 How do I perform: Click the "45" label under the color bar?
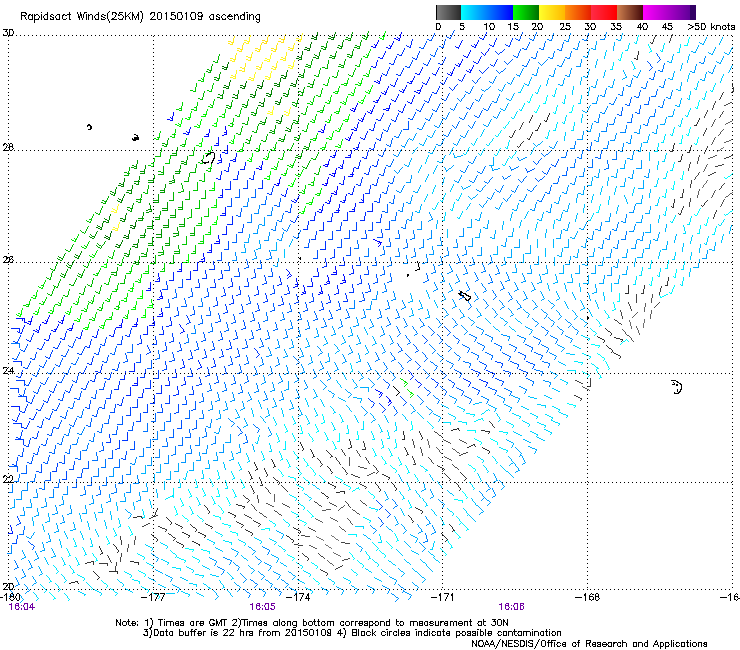click(x=667, y=27)
